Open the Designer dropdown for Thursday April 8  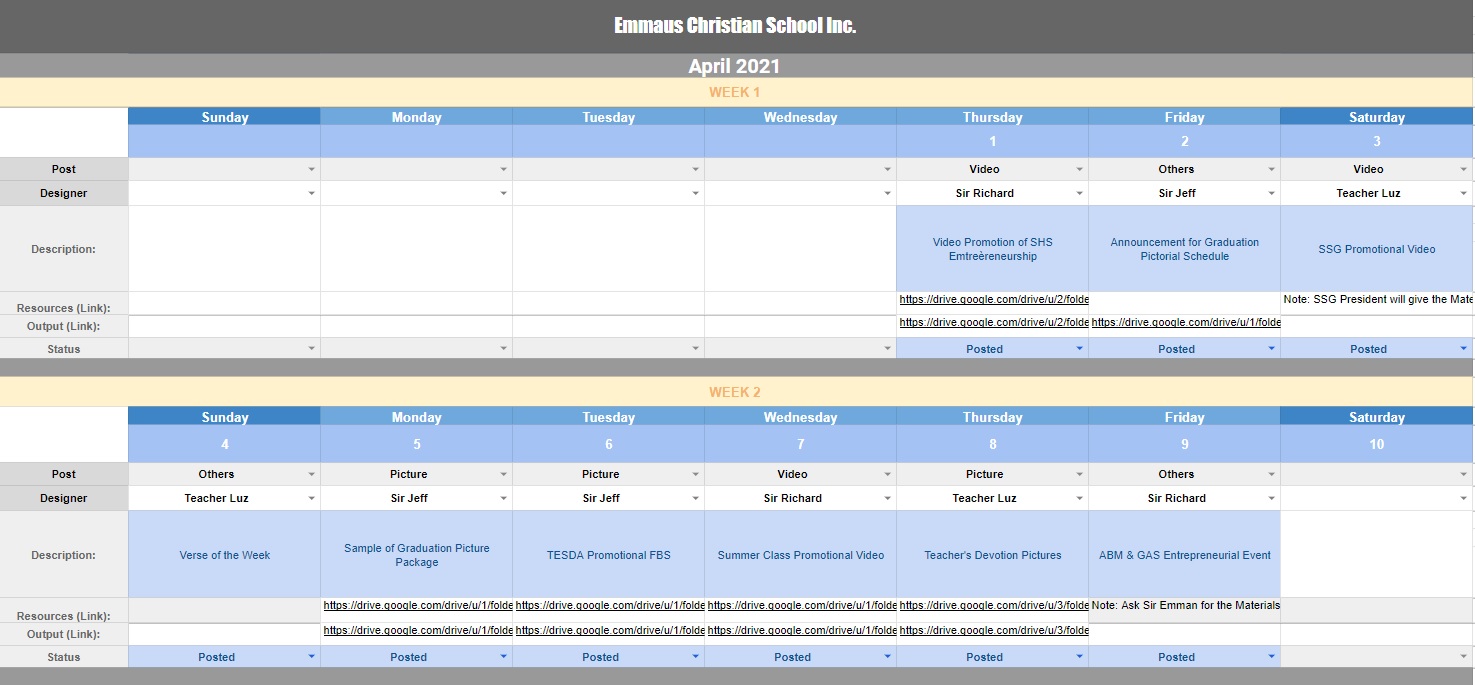coord(1079,498)
